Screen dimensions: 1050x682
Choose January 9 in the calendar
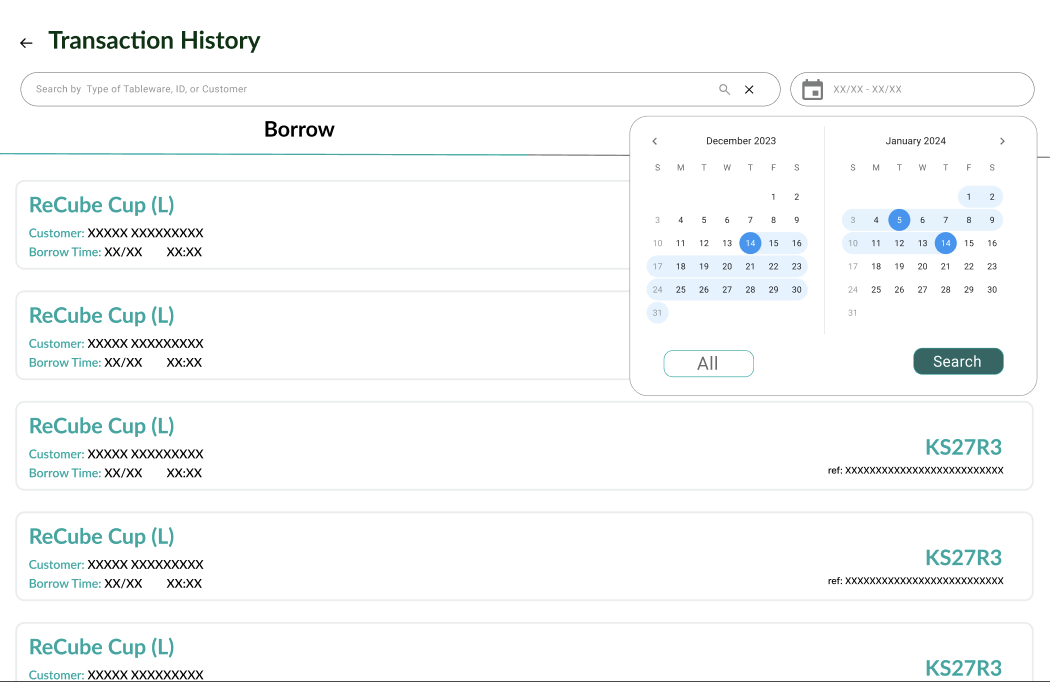point(992,220)
